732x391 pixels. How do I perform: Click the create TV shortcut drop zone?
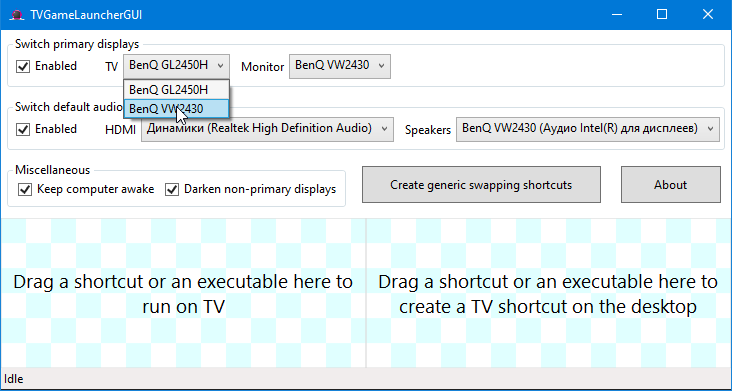click(x=549, y=293)
